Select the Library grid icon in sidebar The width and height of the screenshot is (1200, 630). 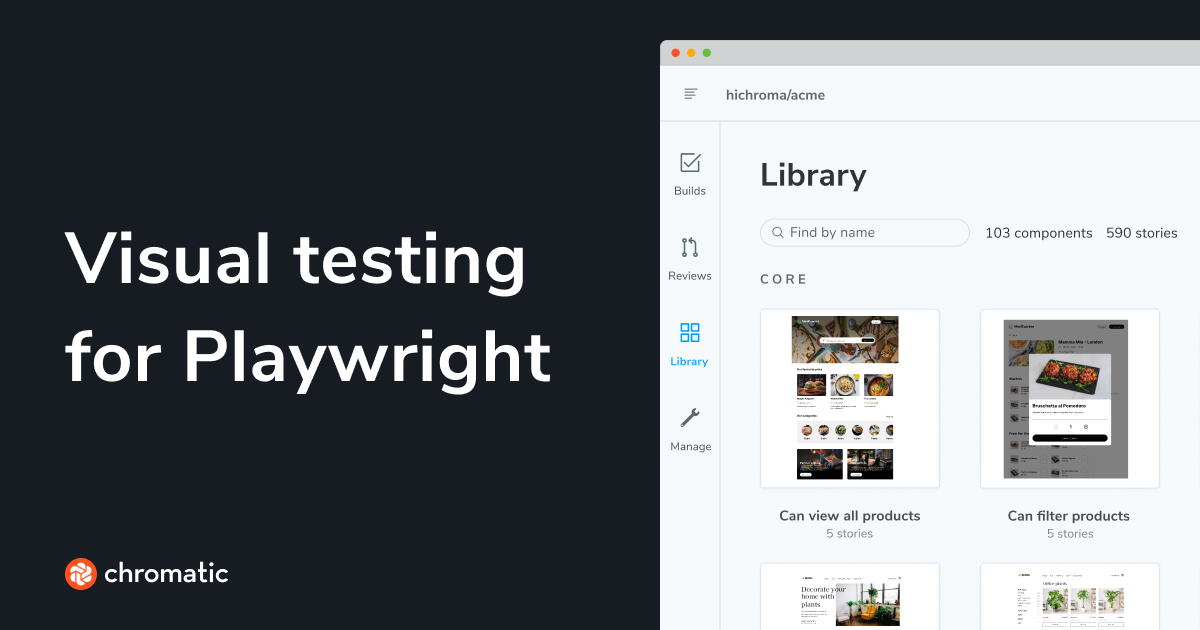tap(690, 333)
